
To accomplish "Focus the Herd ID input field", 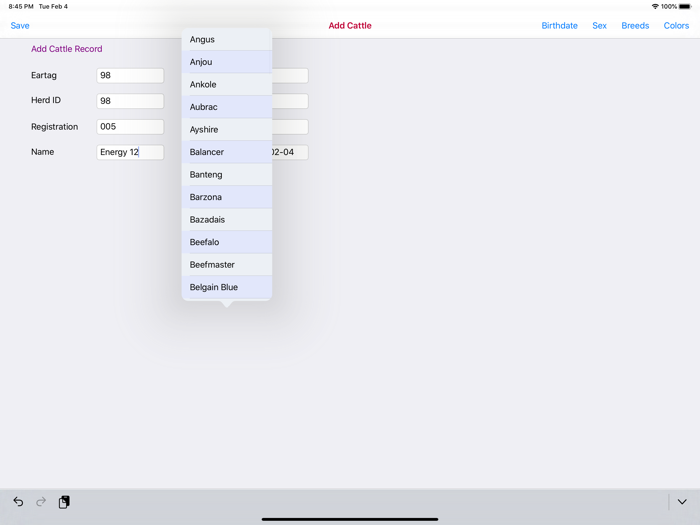I will pyautogui.click(x=130, y=101).
